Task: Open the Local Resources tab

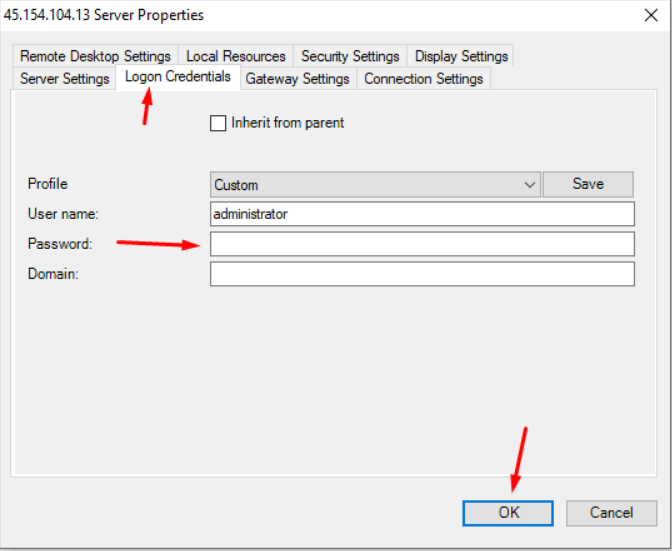Action: tap(236, 56)
